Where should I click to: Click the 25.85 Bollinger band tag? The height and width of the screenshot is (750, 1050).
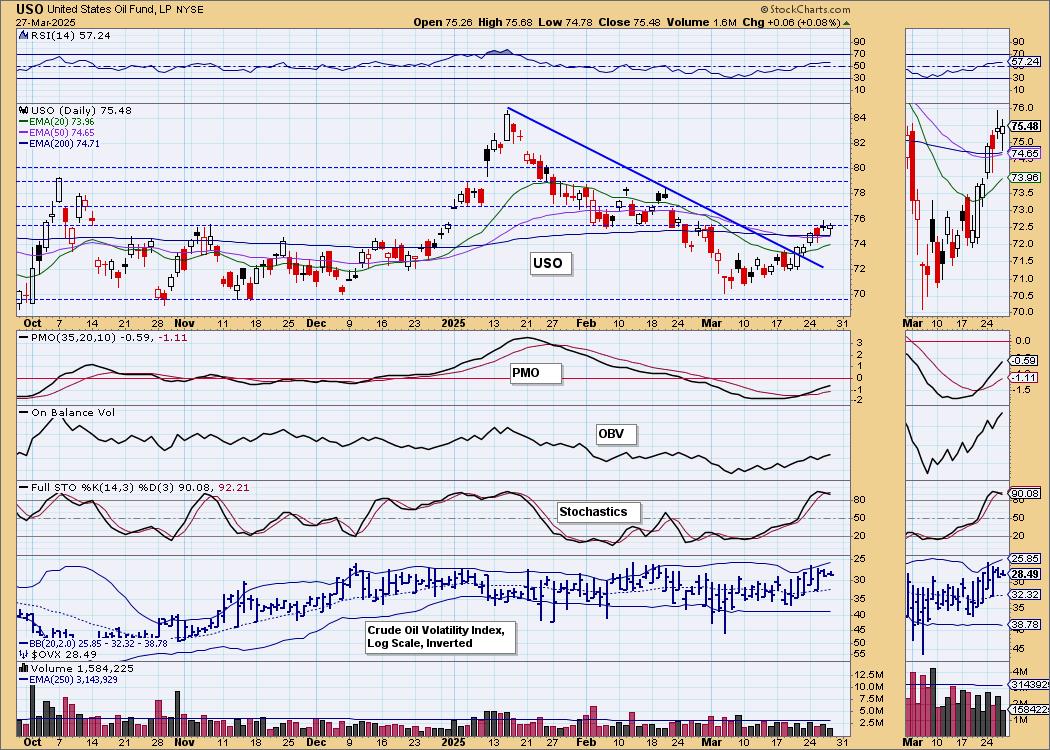[1025, 558]
